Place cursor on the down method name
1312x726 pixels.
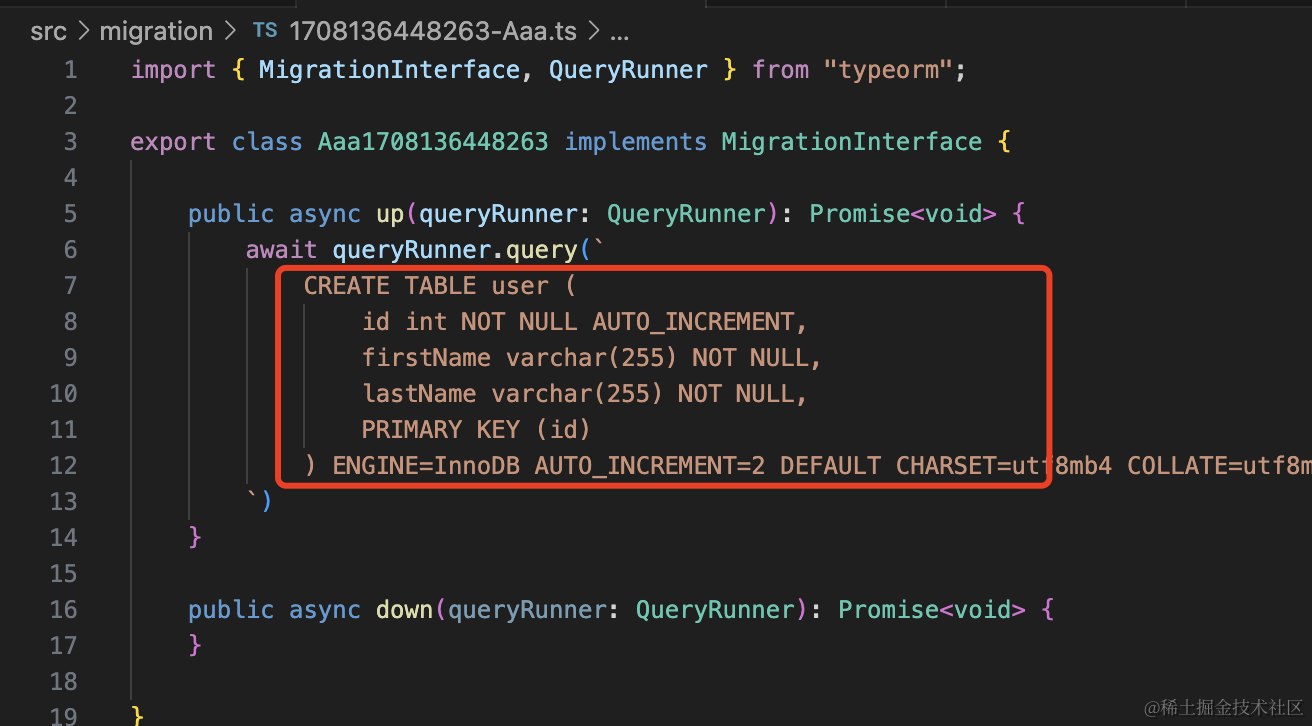coord(404,610)
